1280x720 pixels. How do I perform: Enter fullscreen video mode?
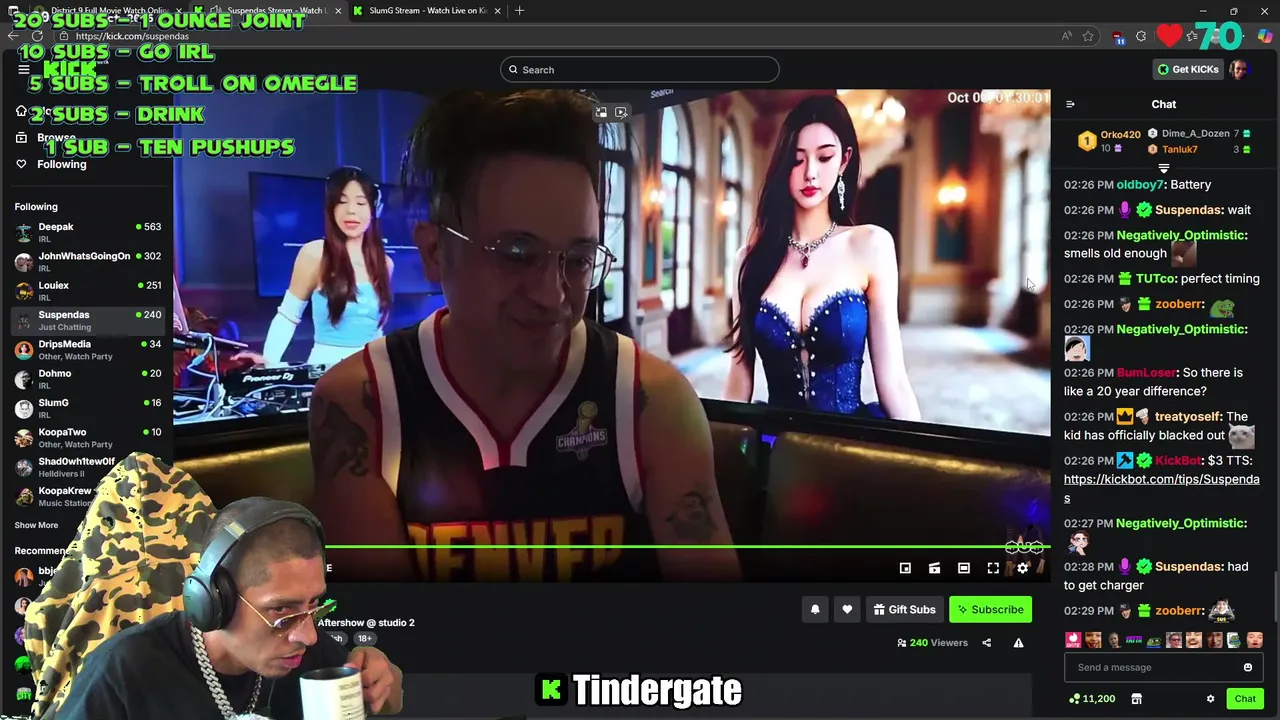993,568
